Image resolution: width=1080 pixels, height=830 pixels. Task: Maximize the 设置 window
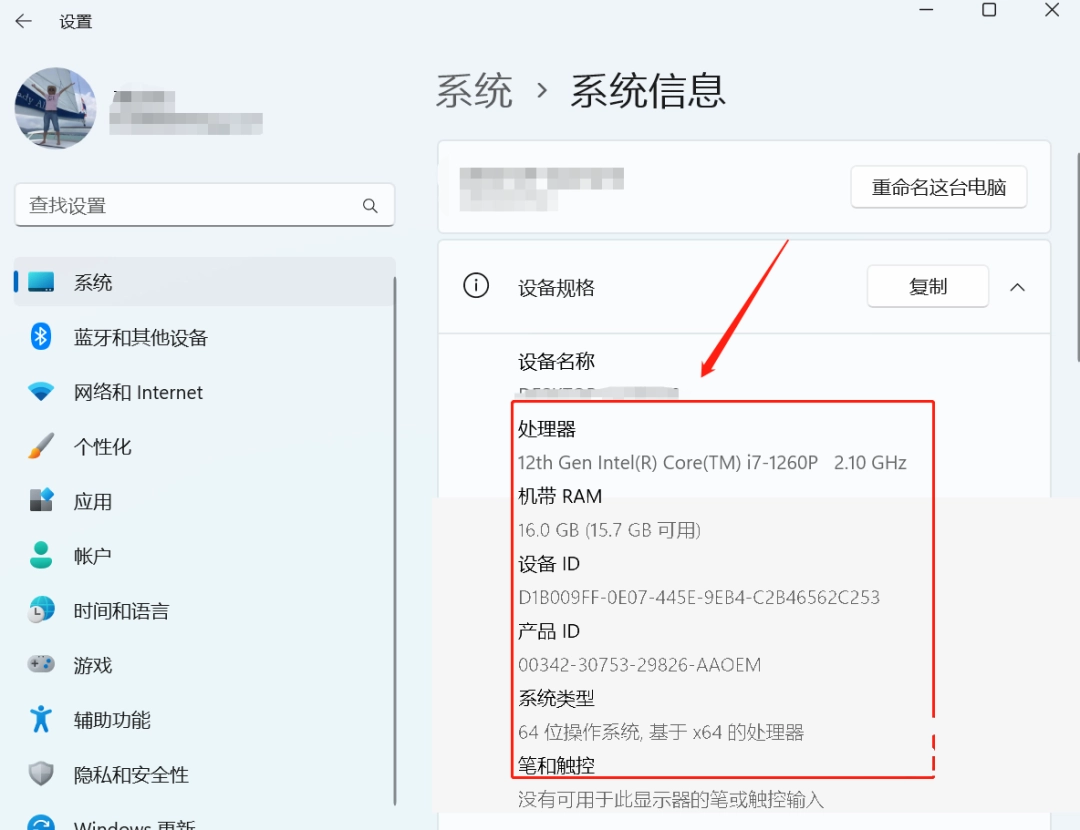pyautogui.click(x=989, y=10)
